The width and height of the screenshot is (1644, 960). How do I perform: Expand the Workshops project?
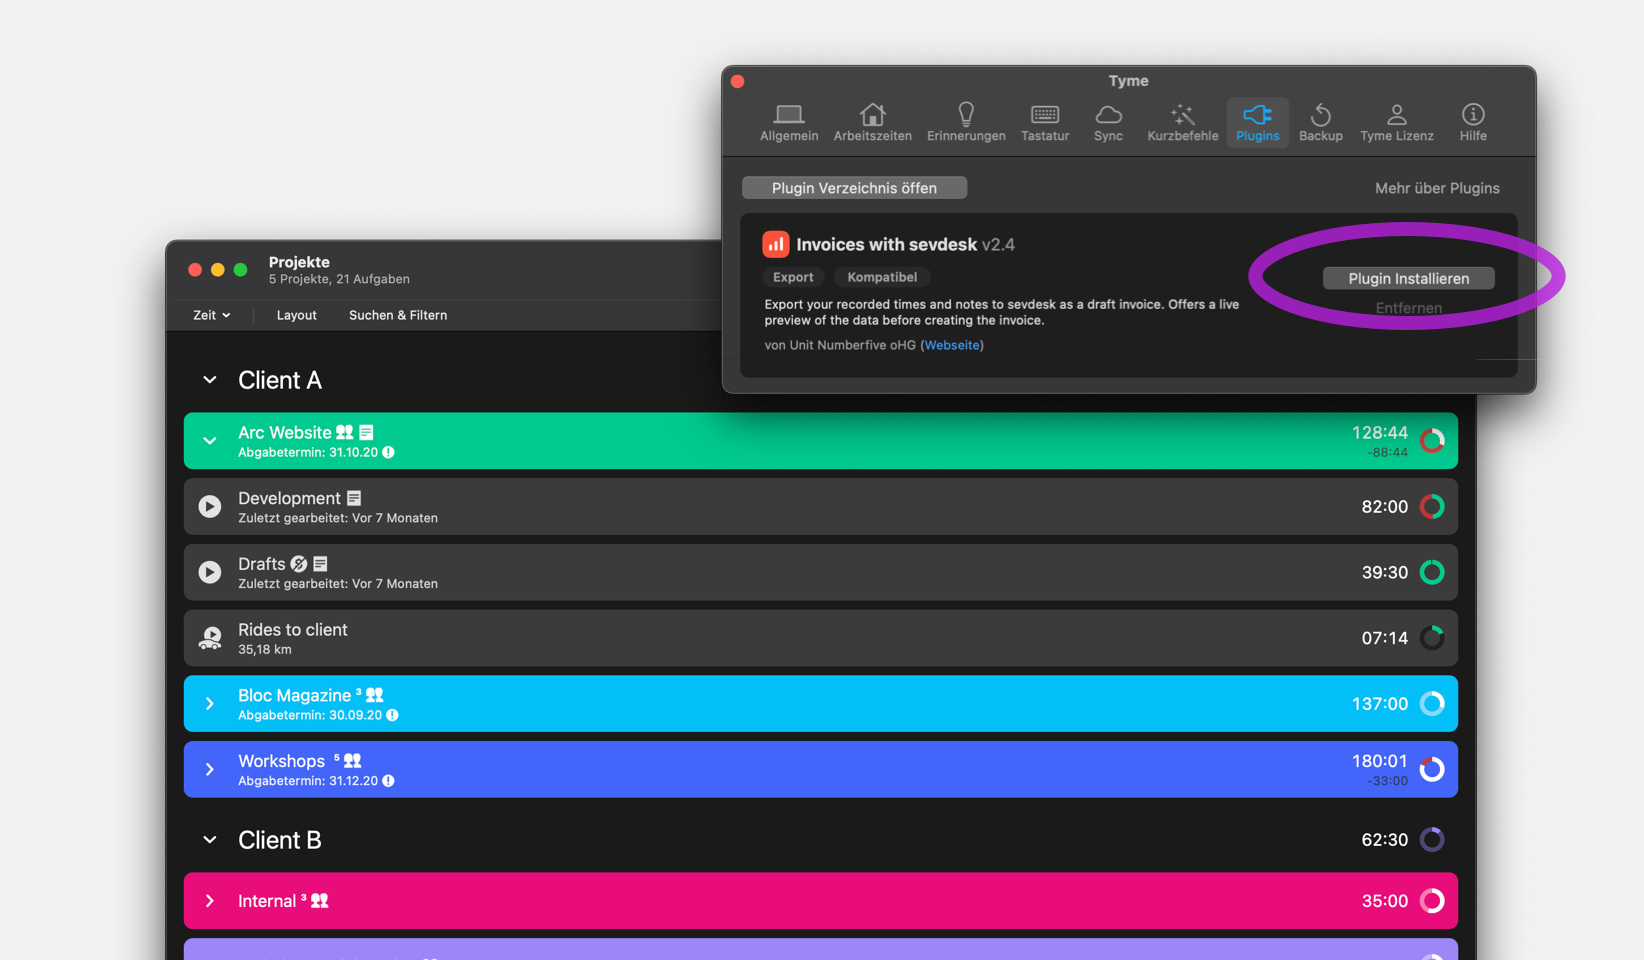(x=210, y=769)
